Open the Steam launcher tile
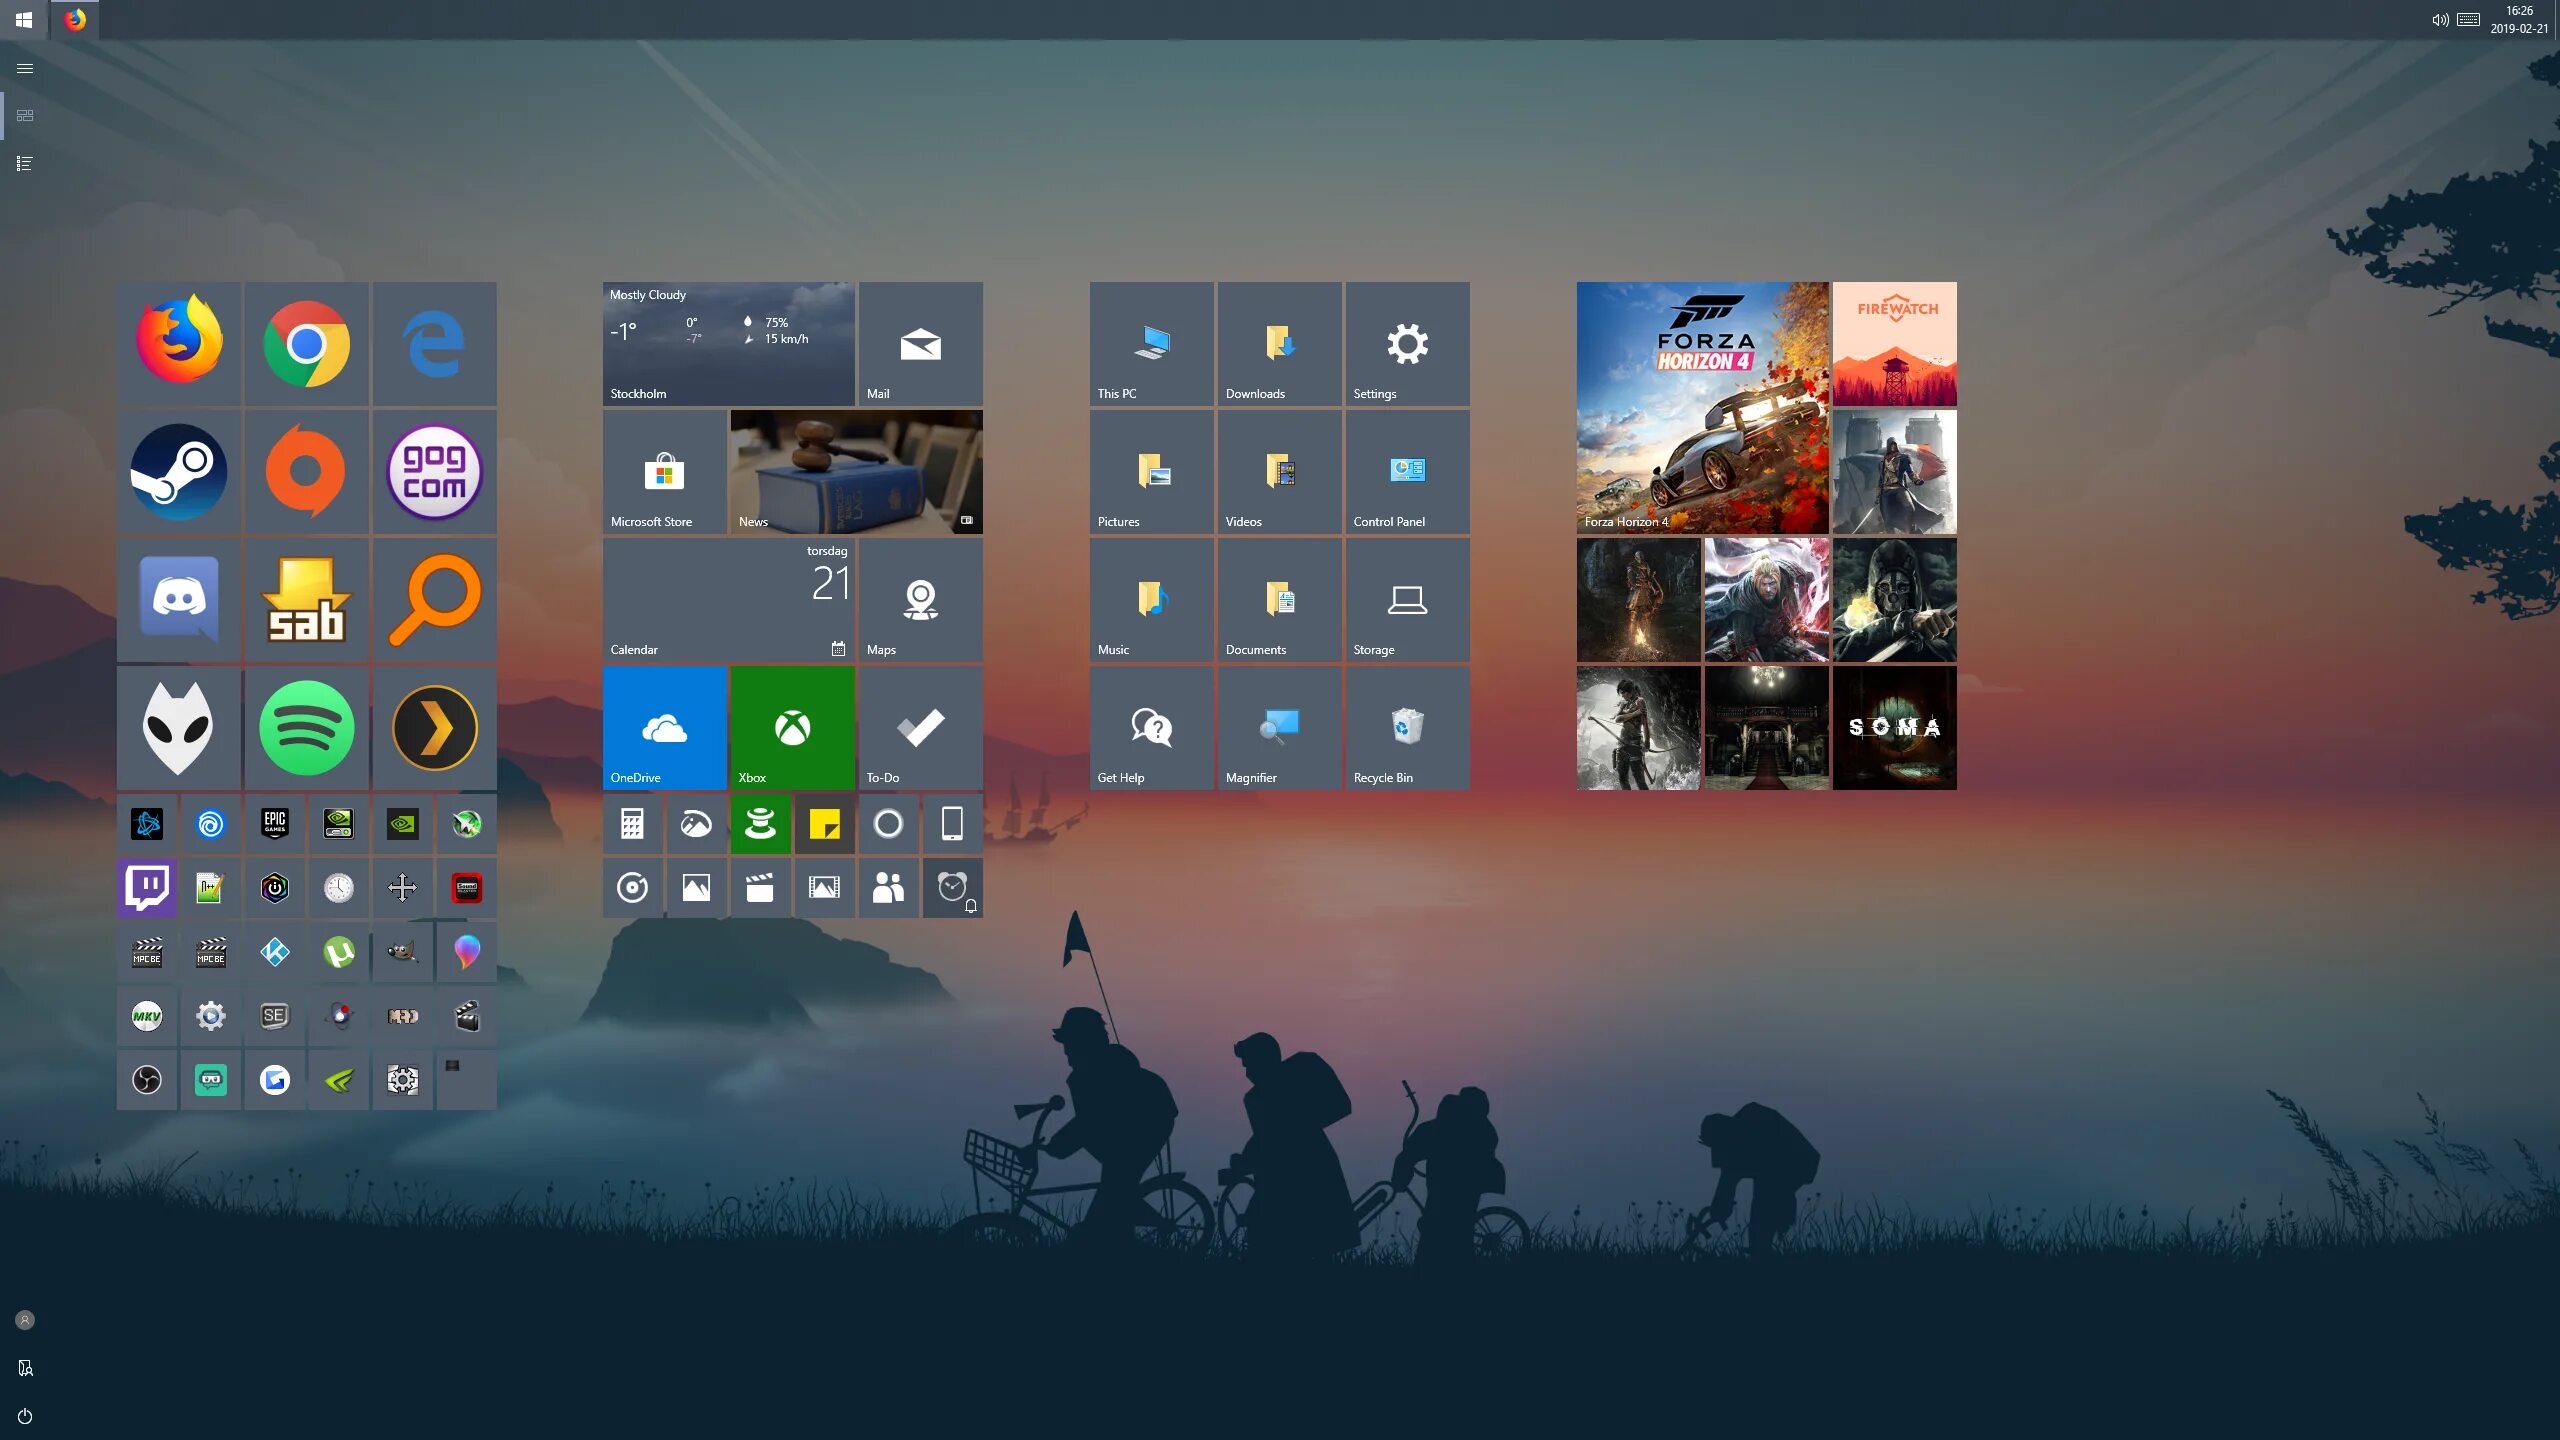Screen dimensions: 2560x1440 click(179, 471)
